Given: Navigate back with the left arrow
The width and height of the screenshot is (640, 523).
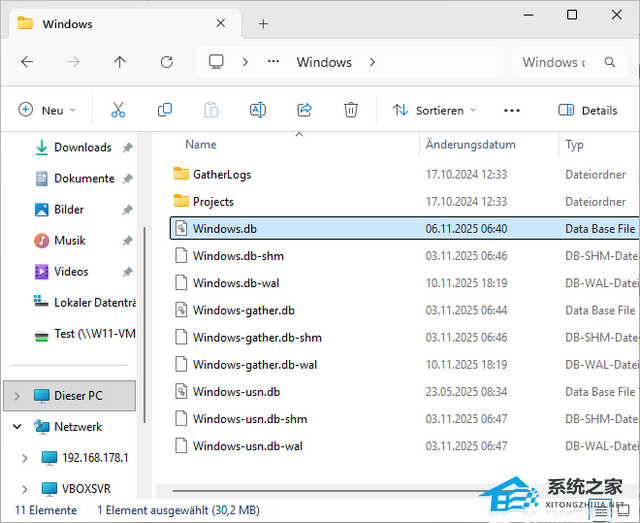Looking at the screenshot, I should tap(27, 62).
